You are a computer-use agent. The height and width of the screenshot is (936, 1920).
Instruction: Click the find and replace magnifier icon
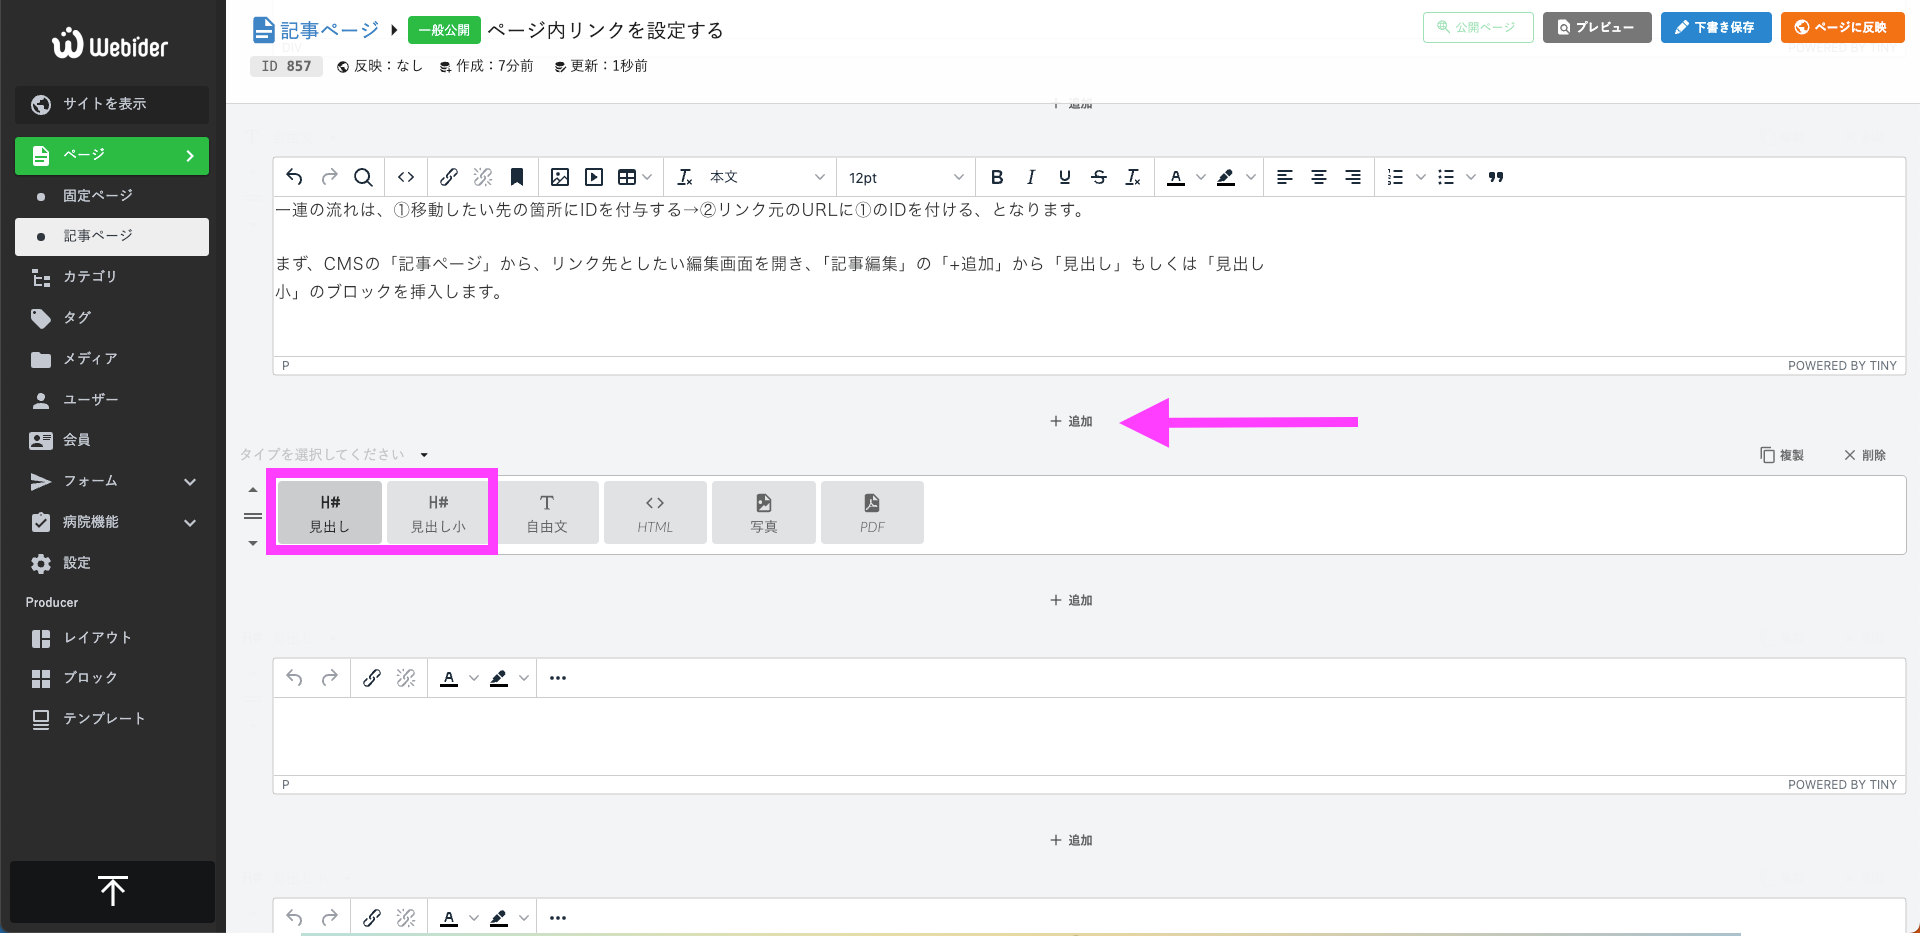pos(363,177)
